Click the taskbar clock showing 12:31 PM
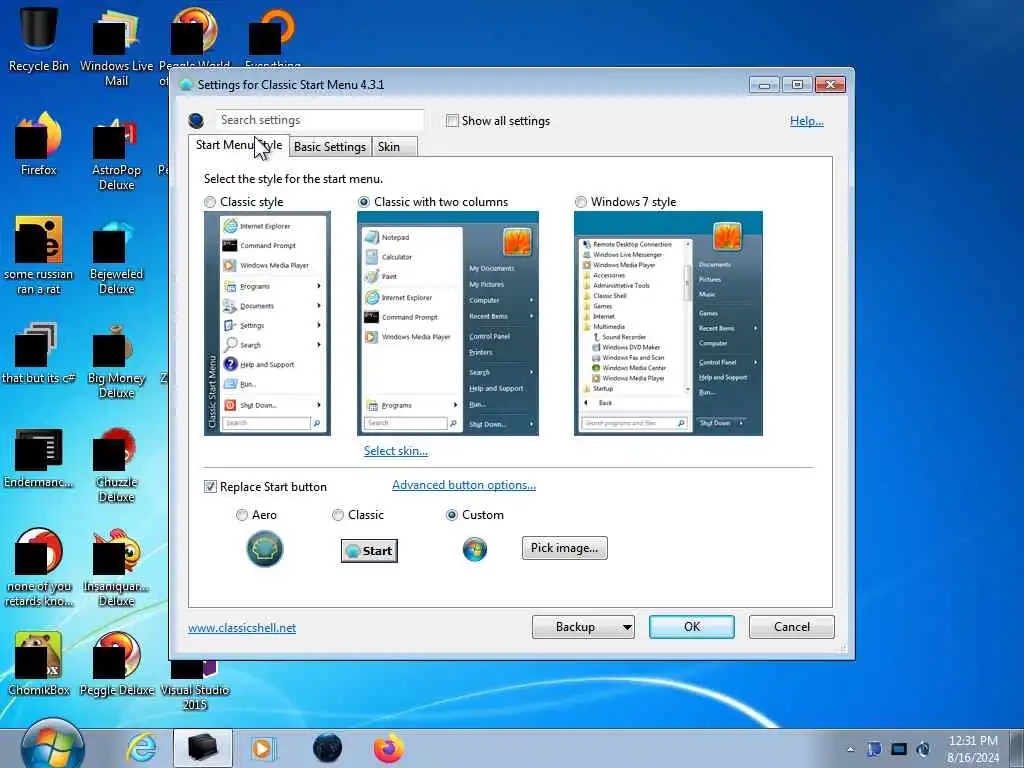 (973, 749)
